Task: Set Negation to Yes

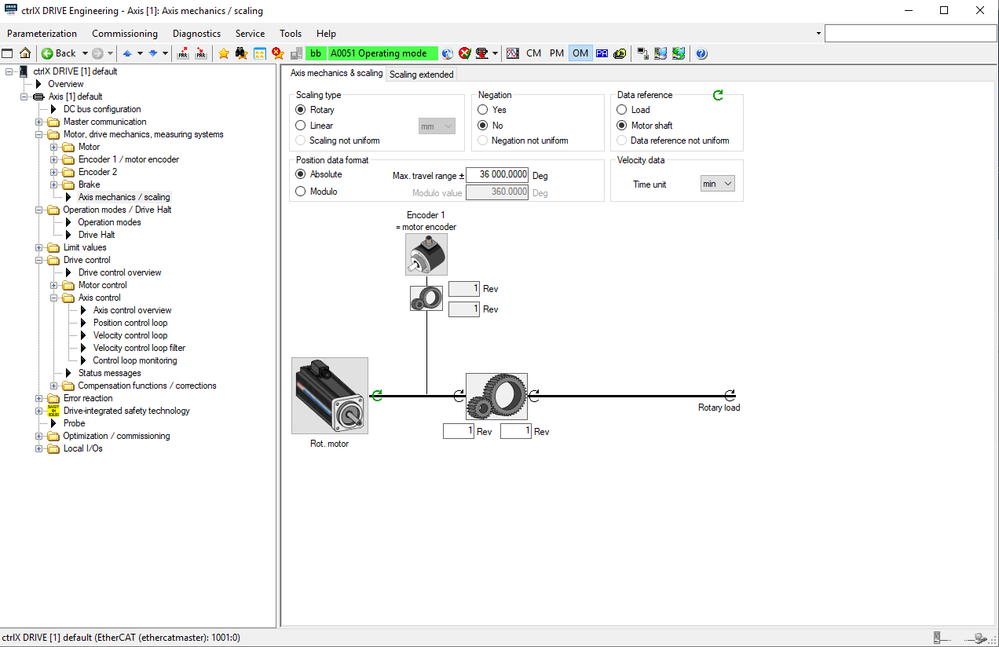Action: (x=483, y=110)
